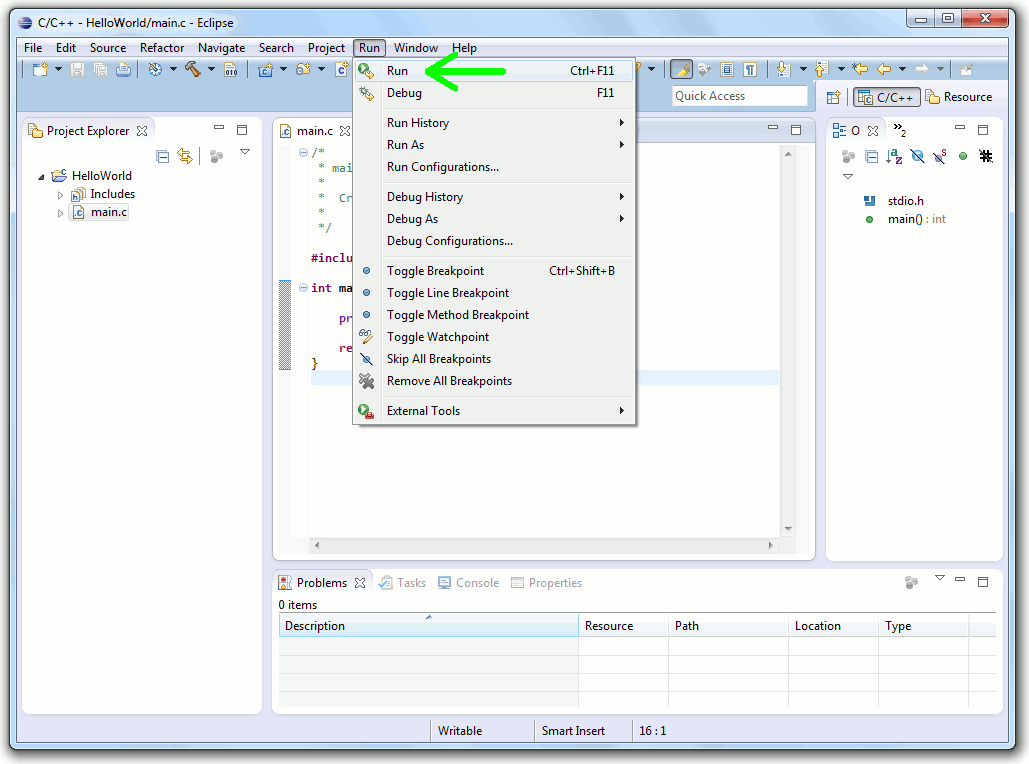Viewport: 1029px width, 764px height.
Task: Select Toggle Breakpoint menu item
Action: tap(494, 270)
